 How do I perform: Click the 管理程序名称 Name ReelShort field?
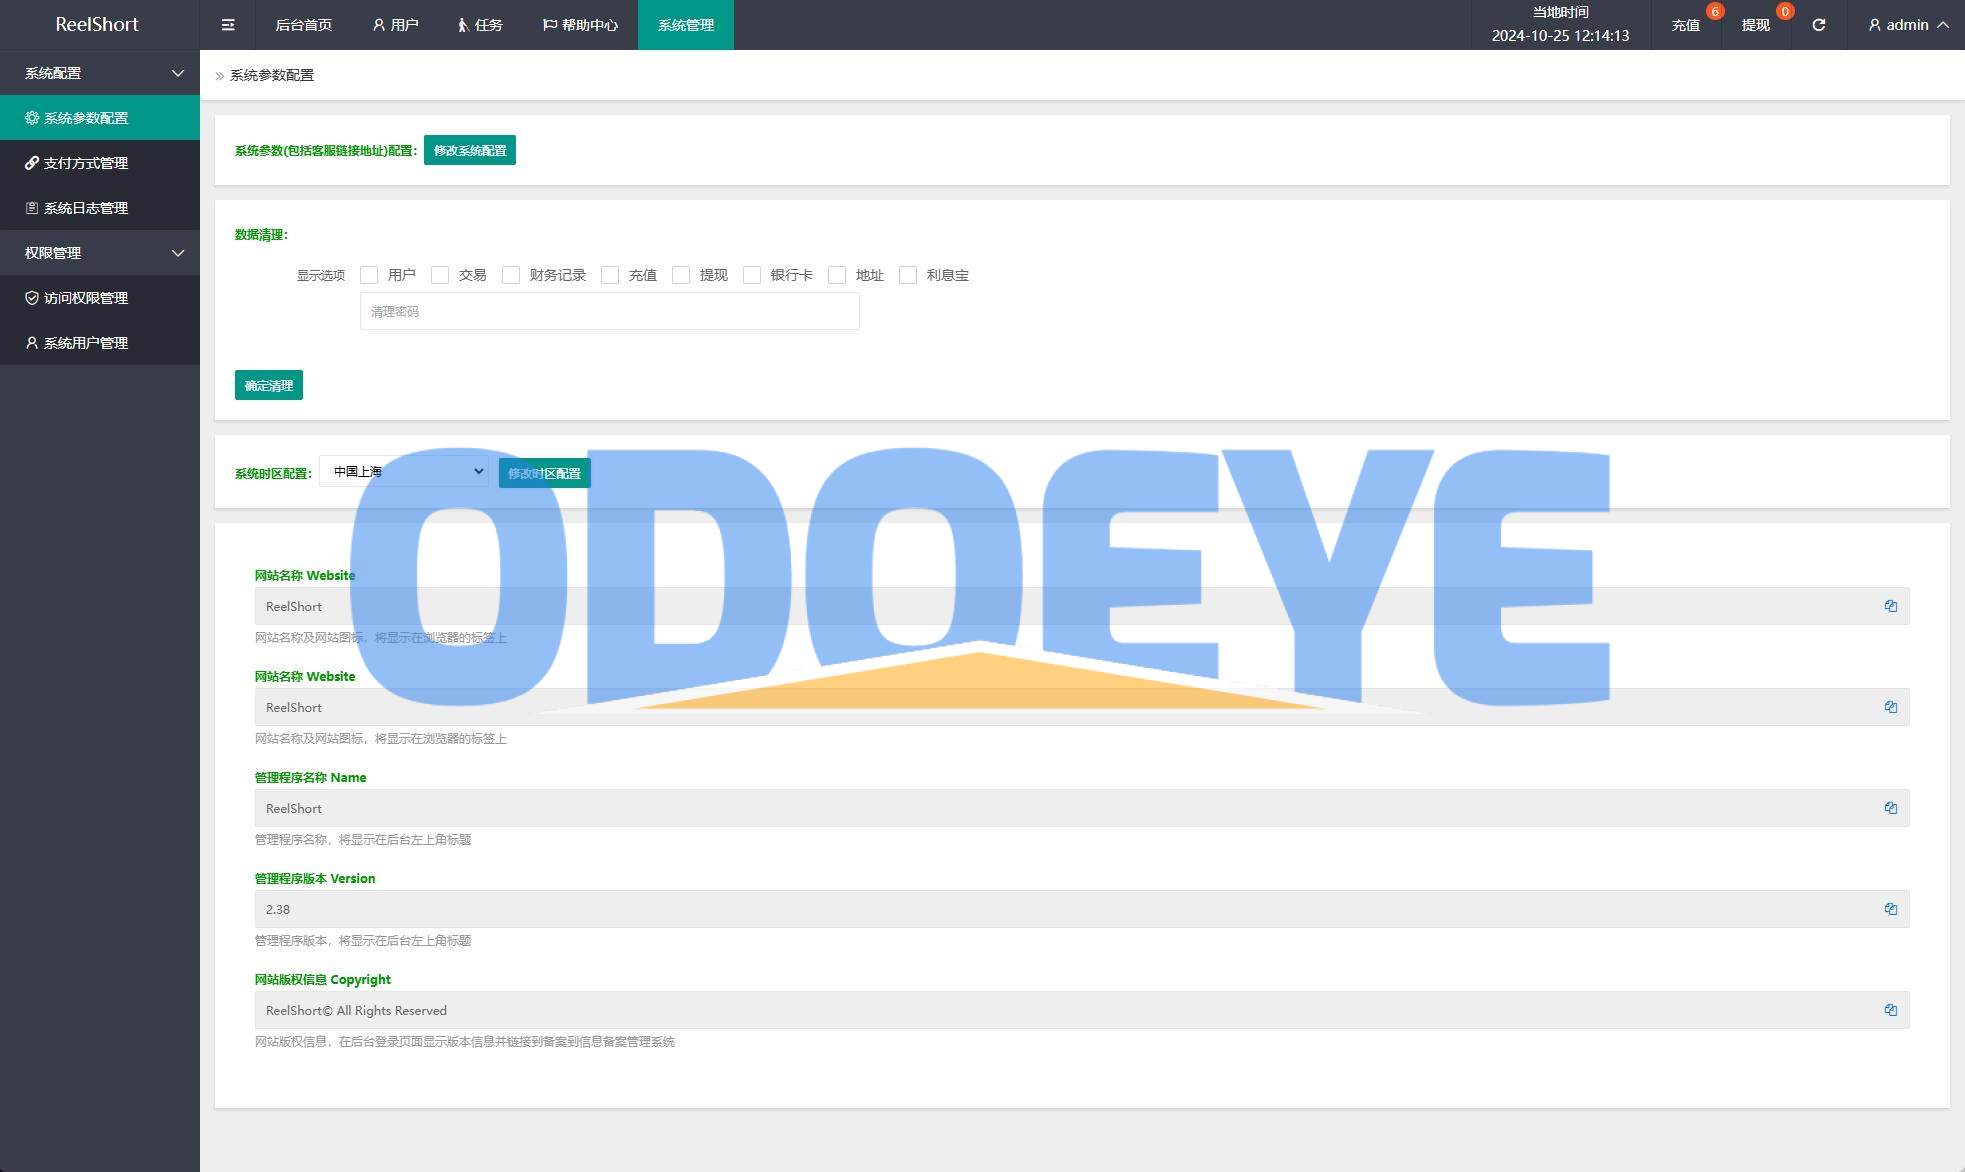[1082, 808]
